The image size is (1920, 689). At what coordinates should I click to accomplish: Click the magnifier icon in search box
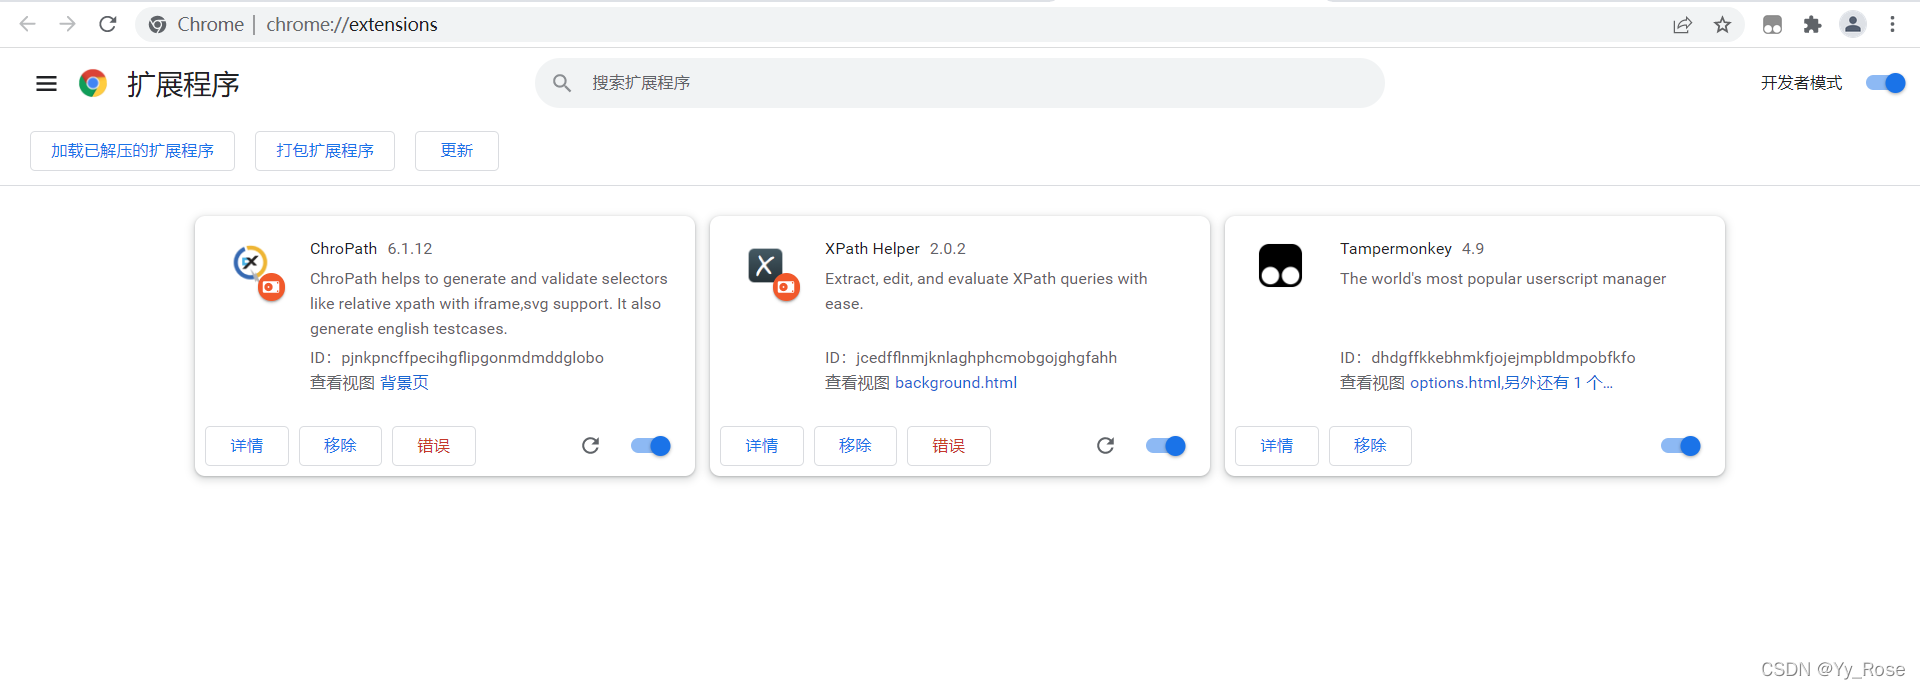[x=562, y=83]
